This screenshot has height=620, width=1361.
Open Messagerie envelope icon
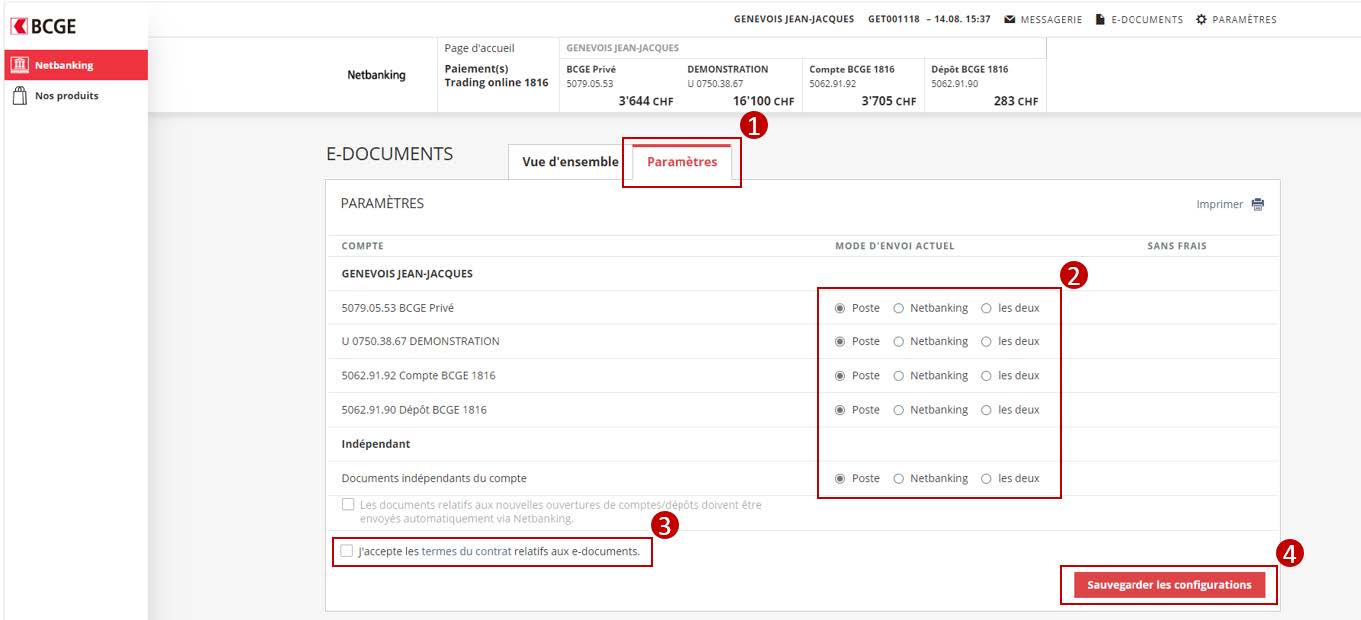click(x=1010, y=19)
